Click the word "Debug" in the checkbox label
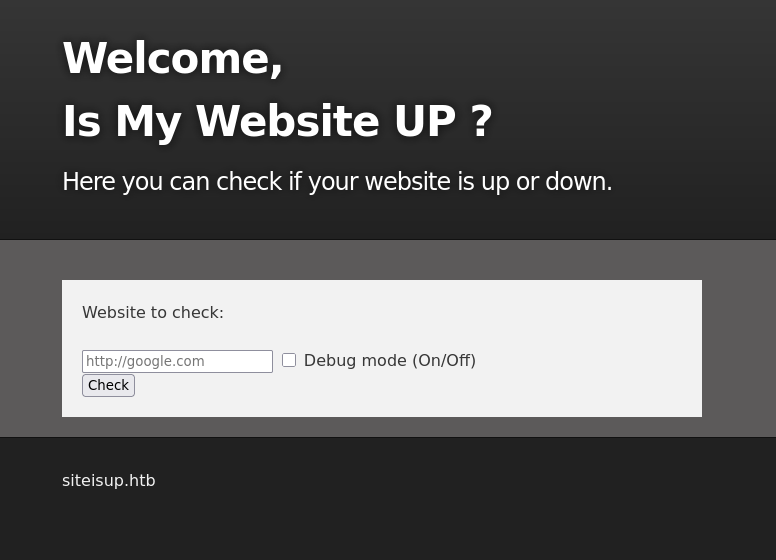 329,360
